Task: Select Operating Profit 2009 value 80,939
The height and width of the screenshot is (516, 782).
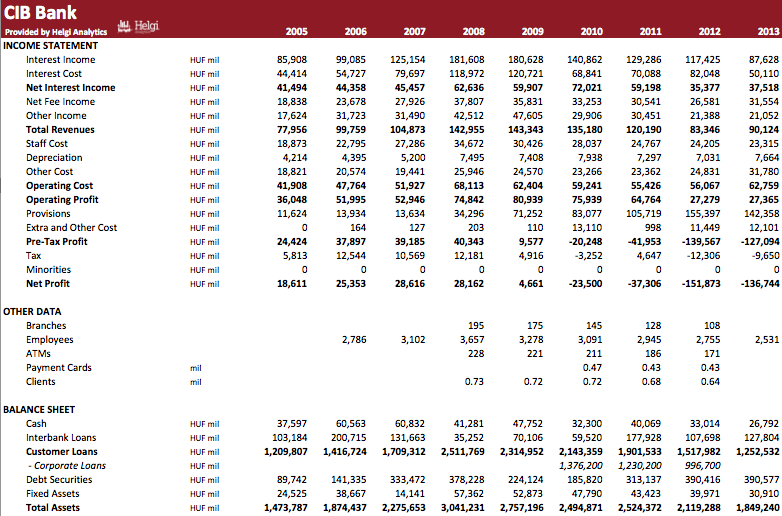Action: [528, 199]
